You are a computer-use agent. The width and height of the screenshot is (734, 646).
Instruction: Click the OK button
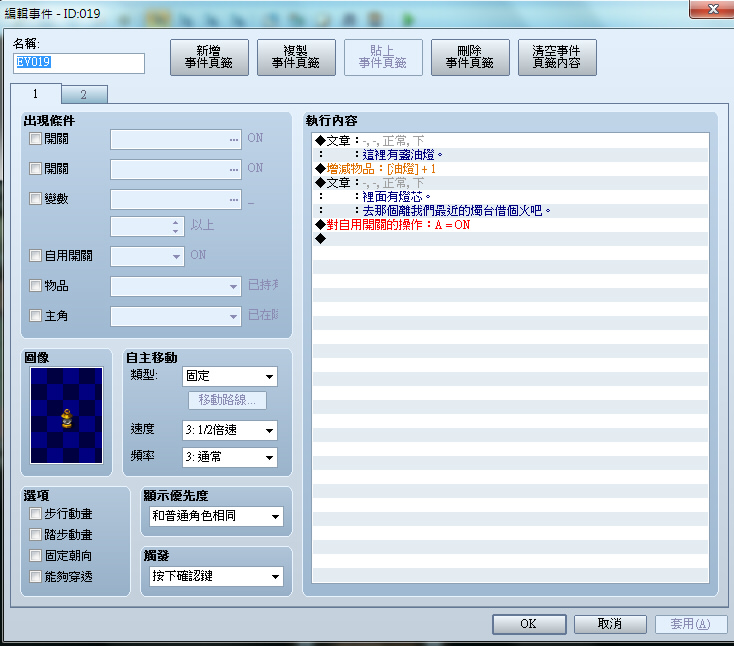(x=529, y=624)
